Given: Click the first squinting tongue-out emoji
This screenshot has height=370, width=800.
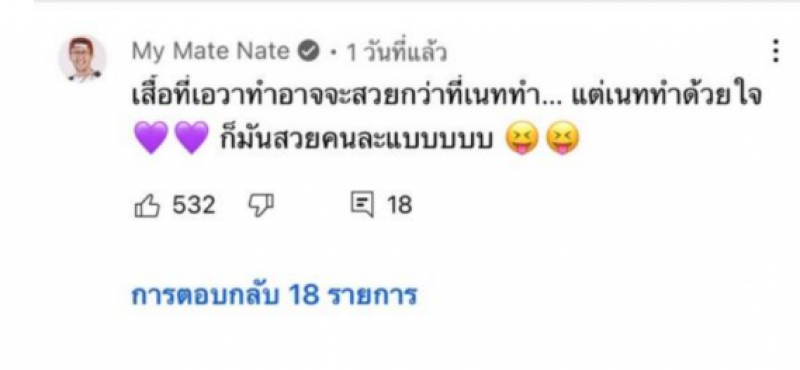Looking at the screenshot, I should [521, 137].
